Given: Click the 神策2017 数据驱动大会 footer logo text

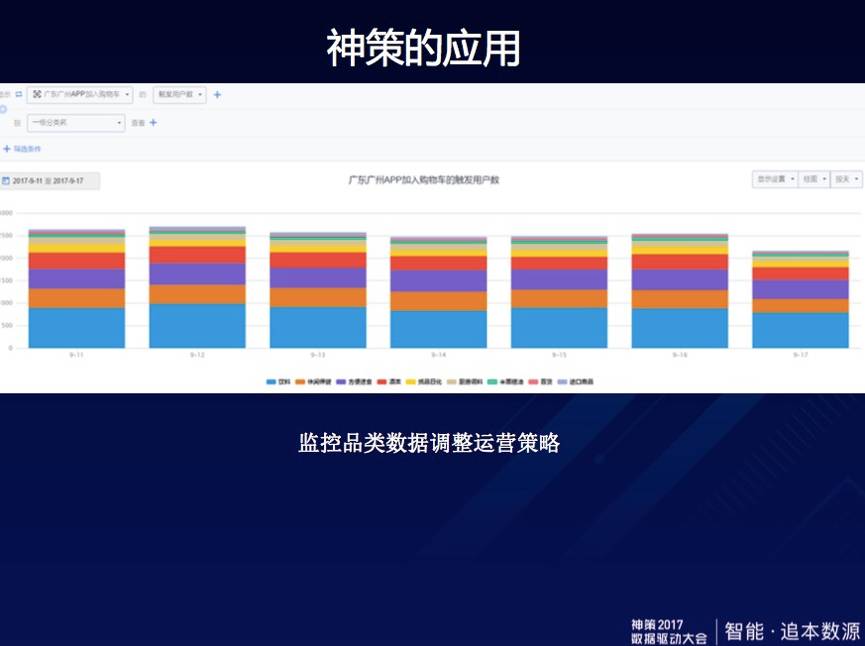Looking at the screenshot, I should pos(669,632).
